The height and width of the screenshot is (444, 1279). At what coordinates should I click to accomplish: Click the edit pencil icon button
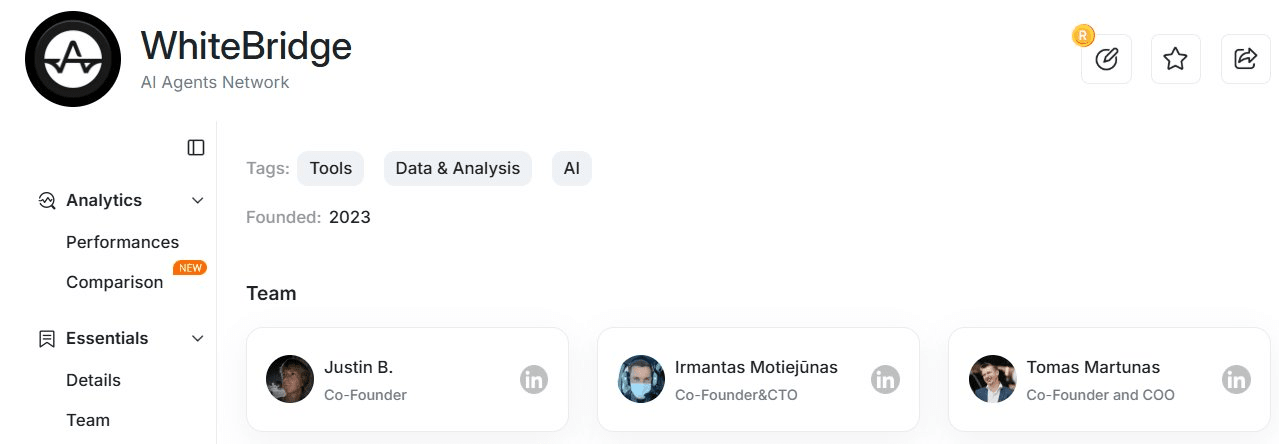point(1106,59)
